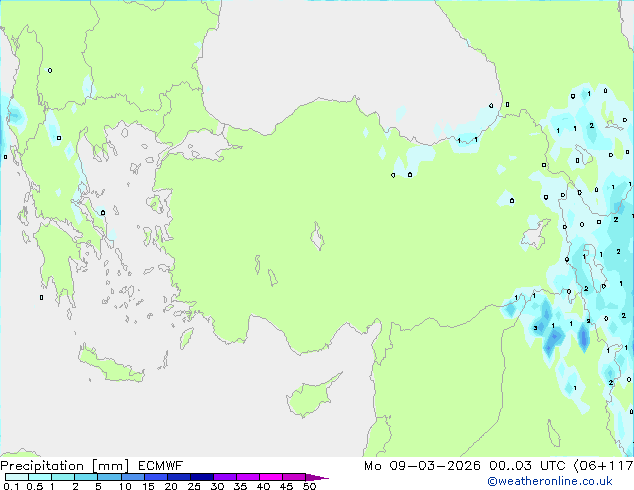
Task: Select the 0.5–1 mm legend swatch
Action: point(40,477)
